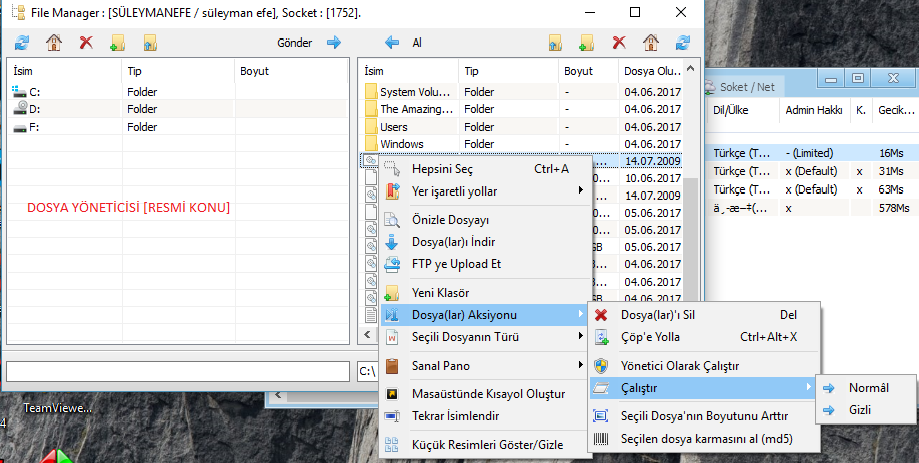Viewport: 919px width, 463px height.
Task: Open the Dosya(lar) Aksiyonu submenu
Action: 485,315
